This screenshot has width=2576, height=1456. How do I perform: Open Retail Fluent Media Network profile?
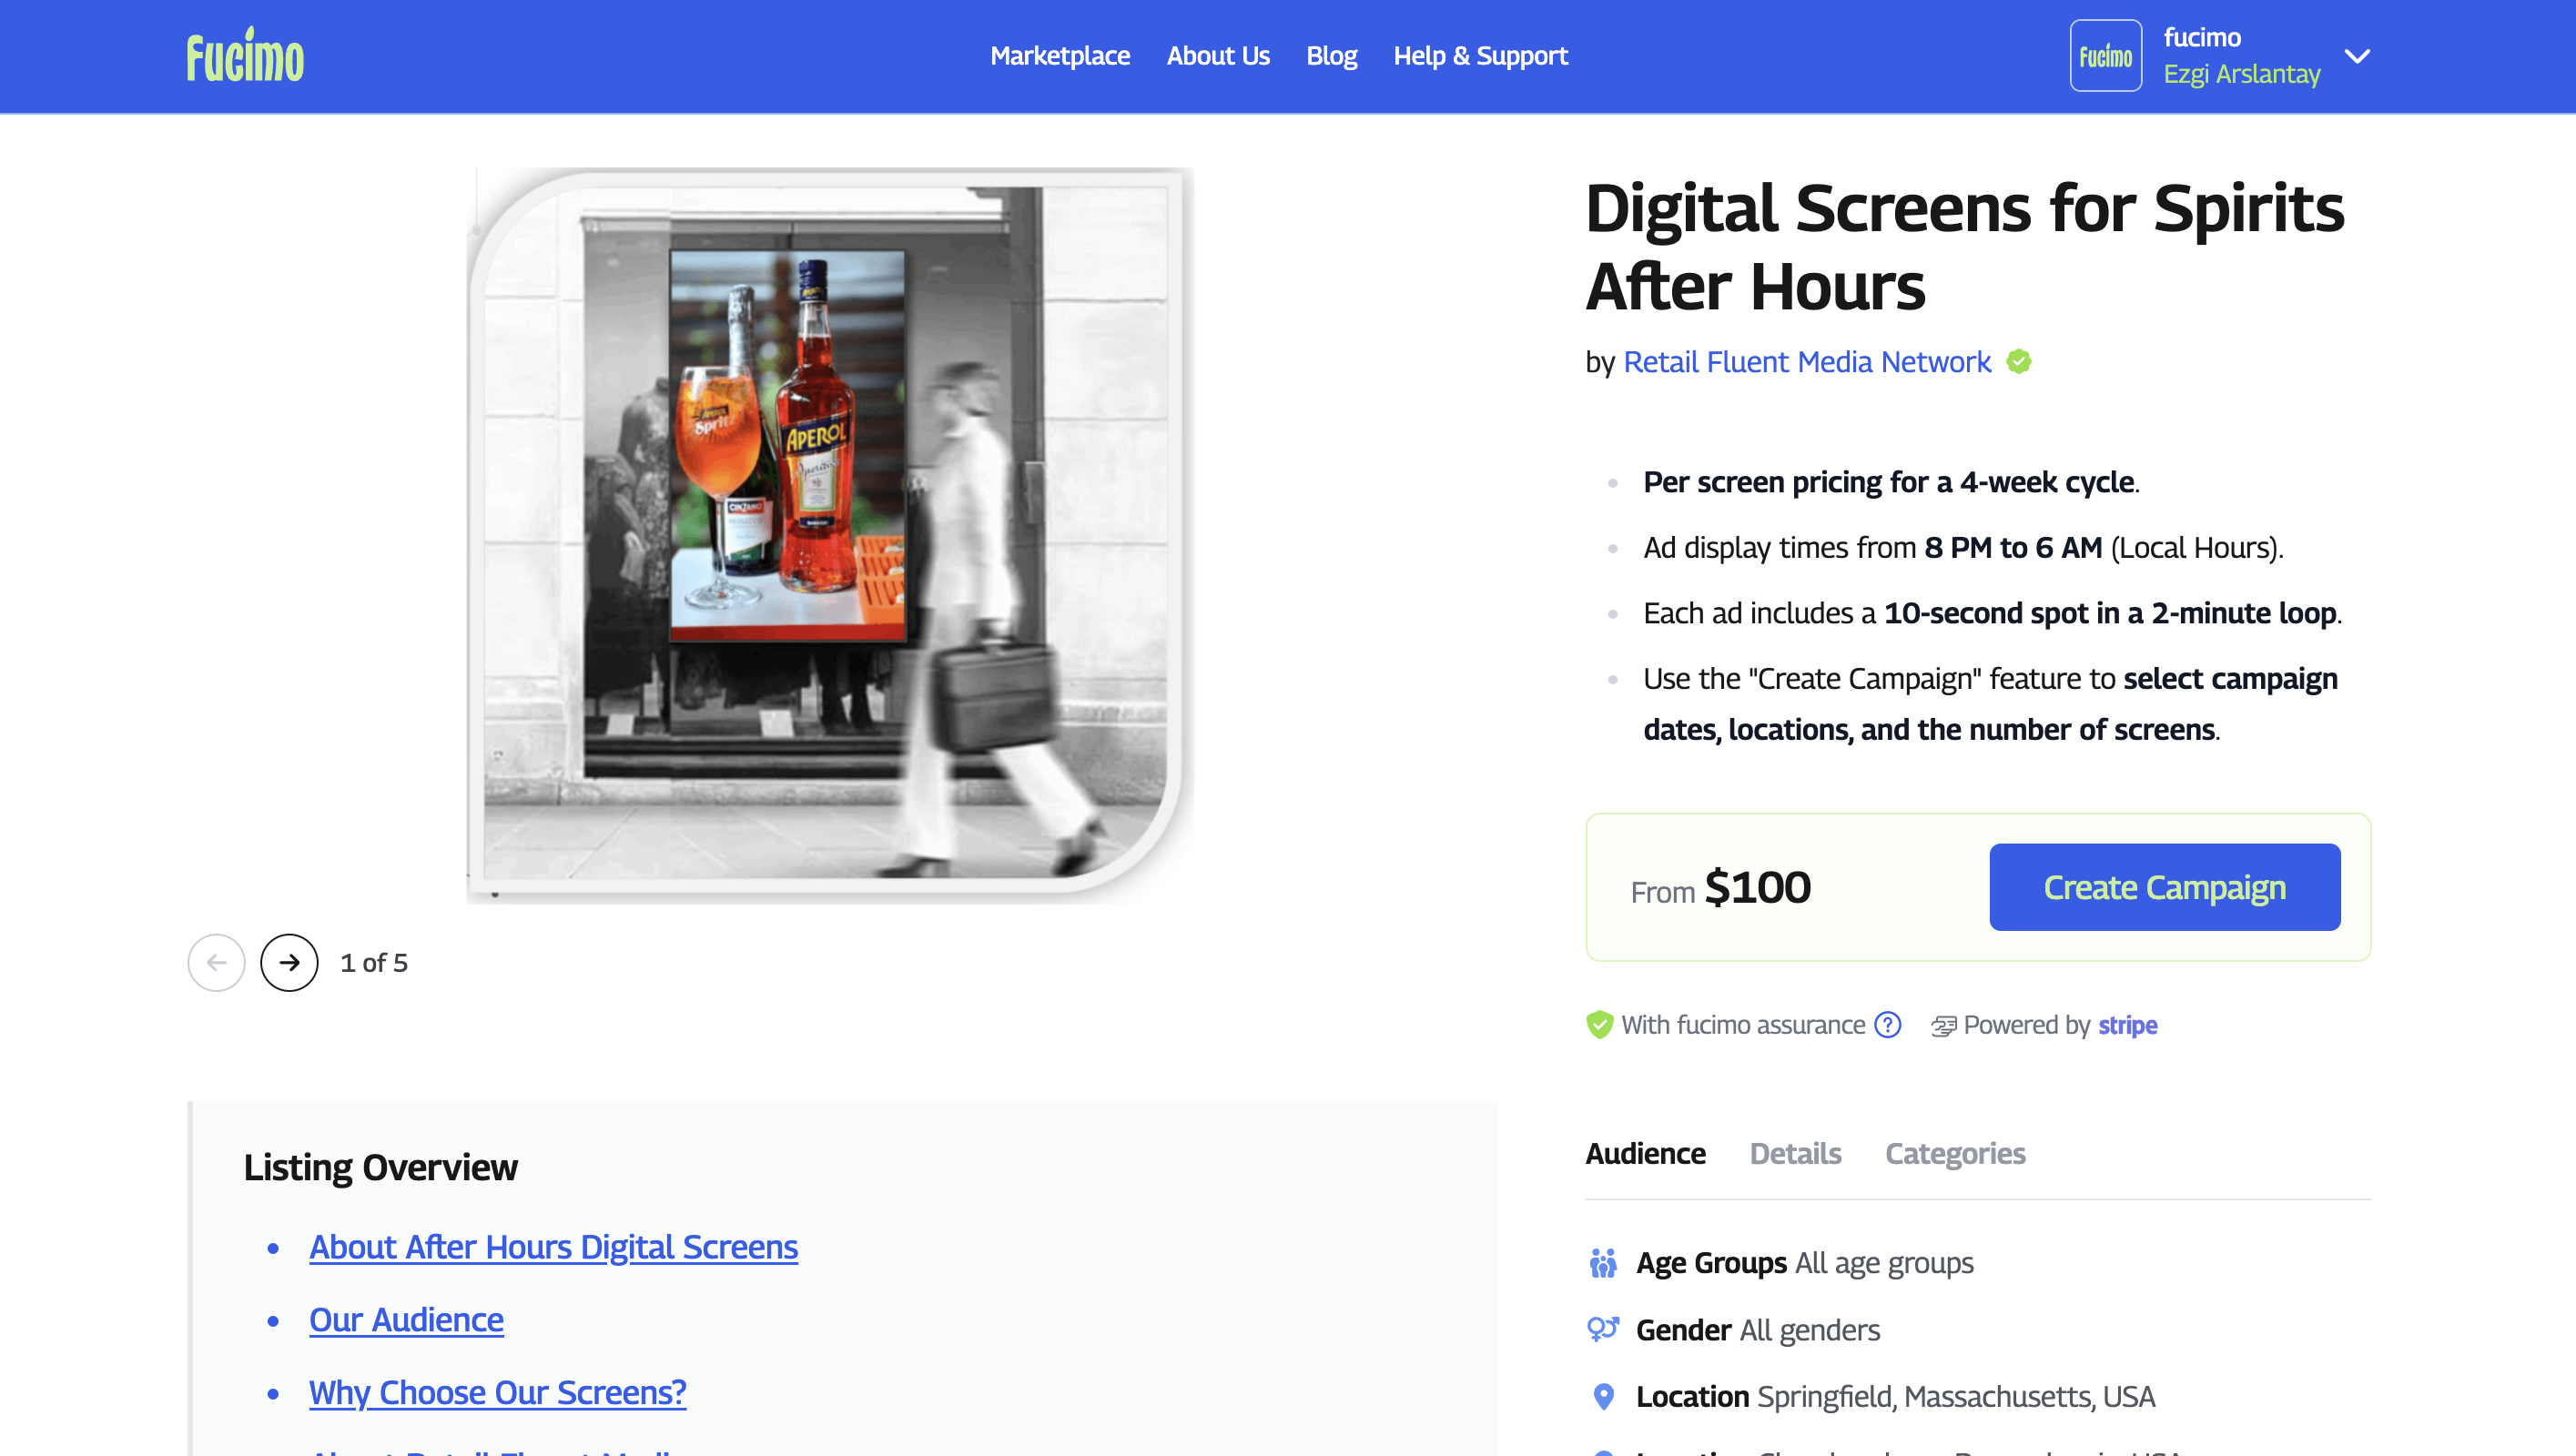tap(1807, 362)
